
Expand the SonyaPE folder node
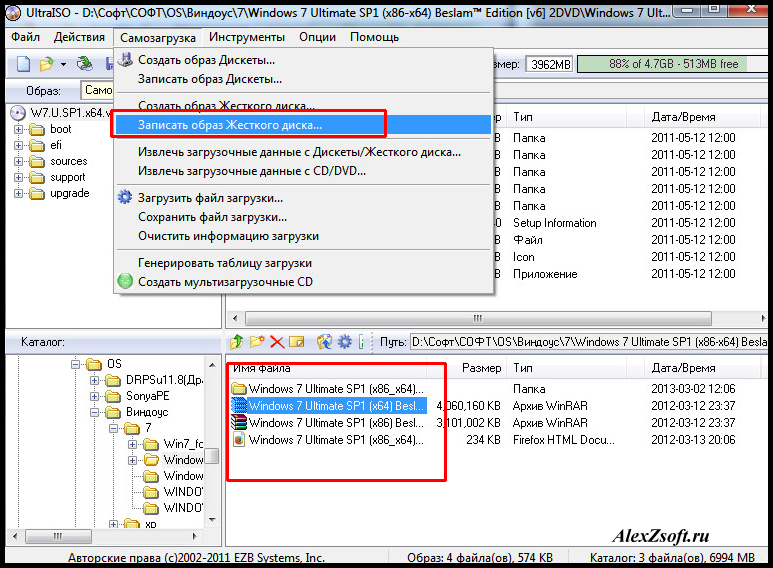[x=95, y=396]
